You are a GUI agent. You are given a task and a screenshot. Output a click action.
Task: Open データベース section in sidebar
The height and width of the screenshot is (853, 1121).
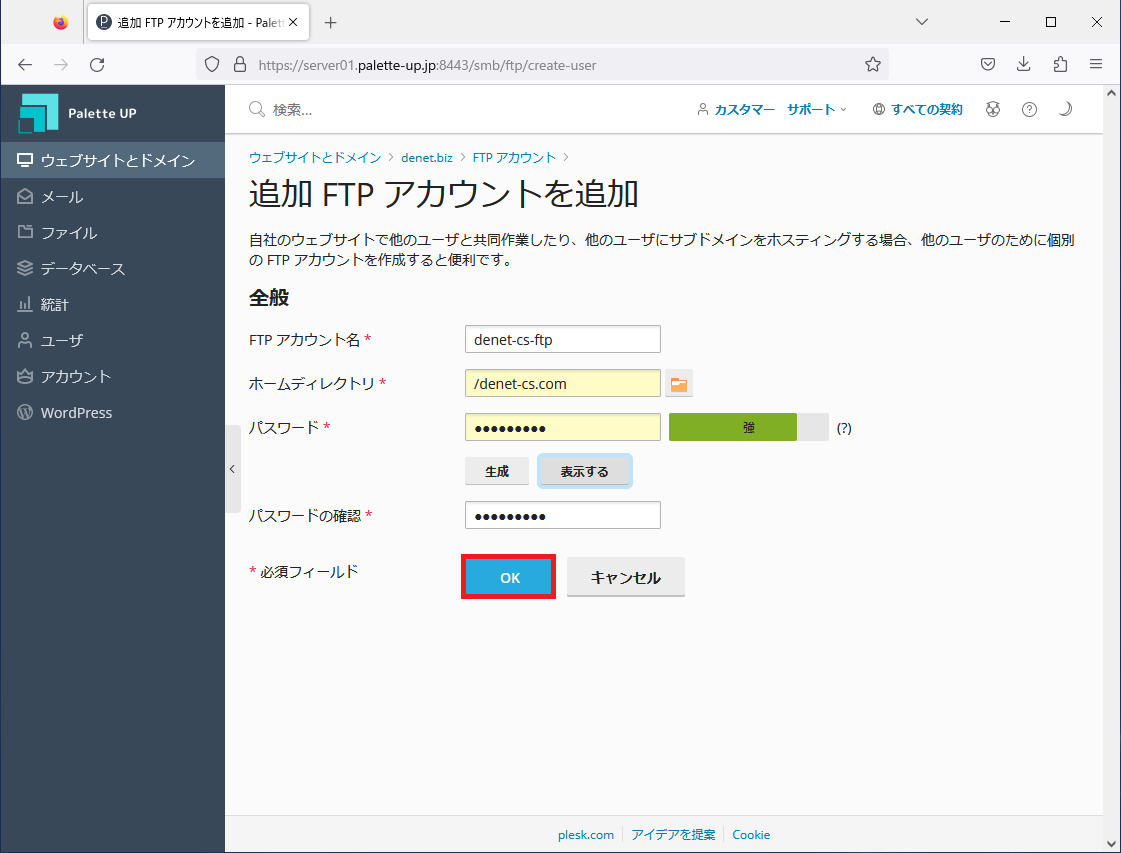[112, 268]
